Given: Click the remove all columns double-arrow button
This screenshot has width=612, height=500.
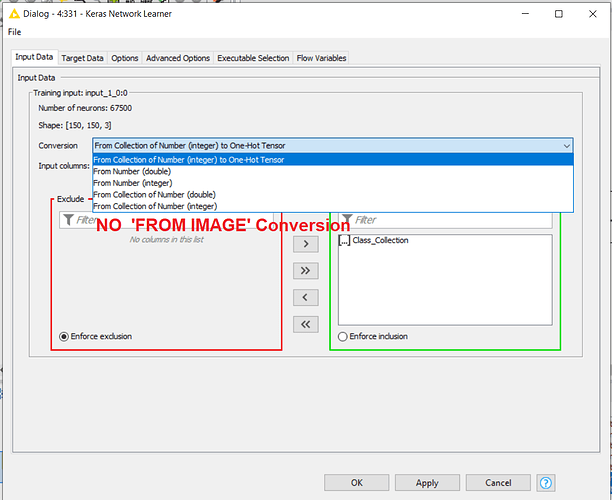Looking at the screenshot, I should [306, 324].
